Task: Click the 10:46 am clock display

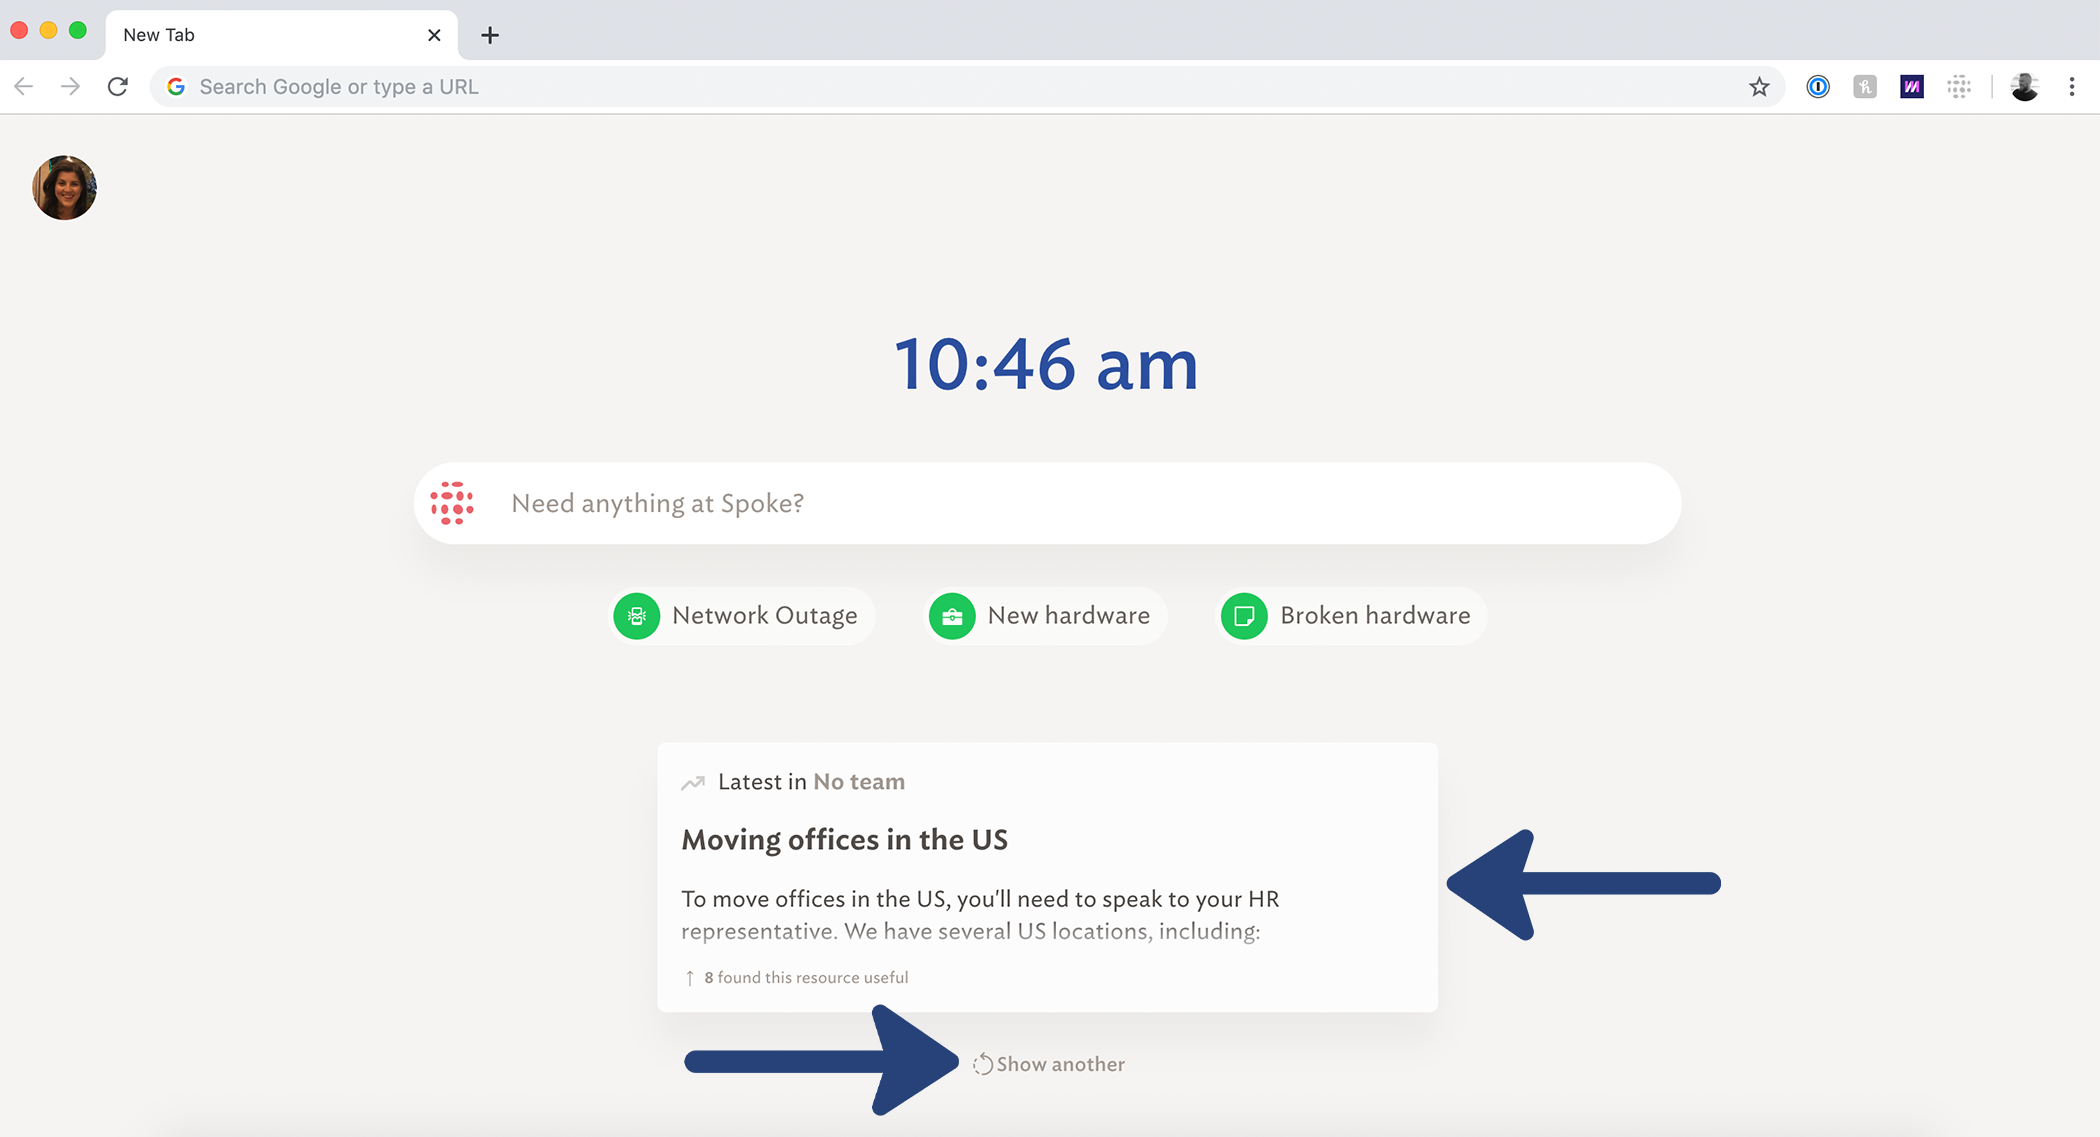Action: (x=1046, y=365)
